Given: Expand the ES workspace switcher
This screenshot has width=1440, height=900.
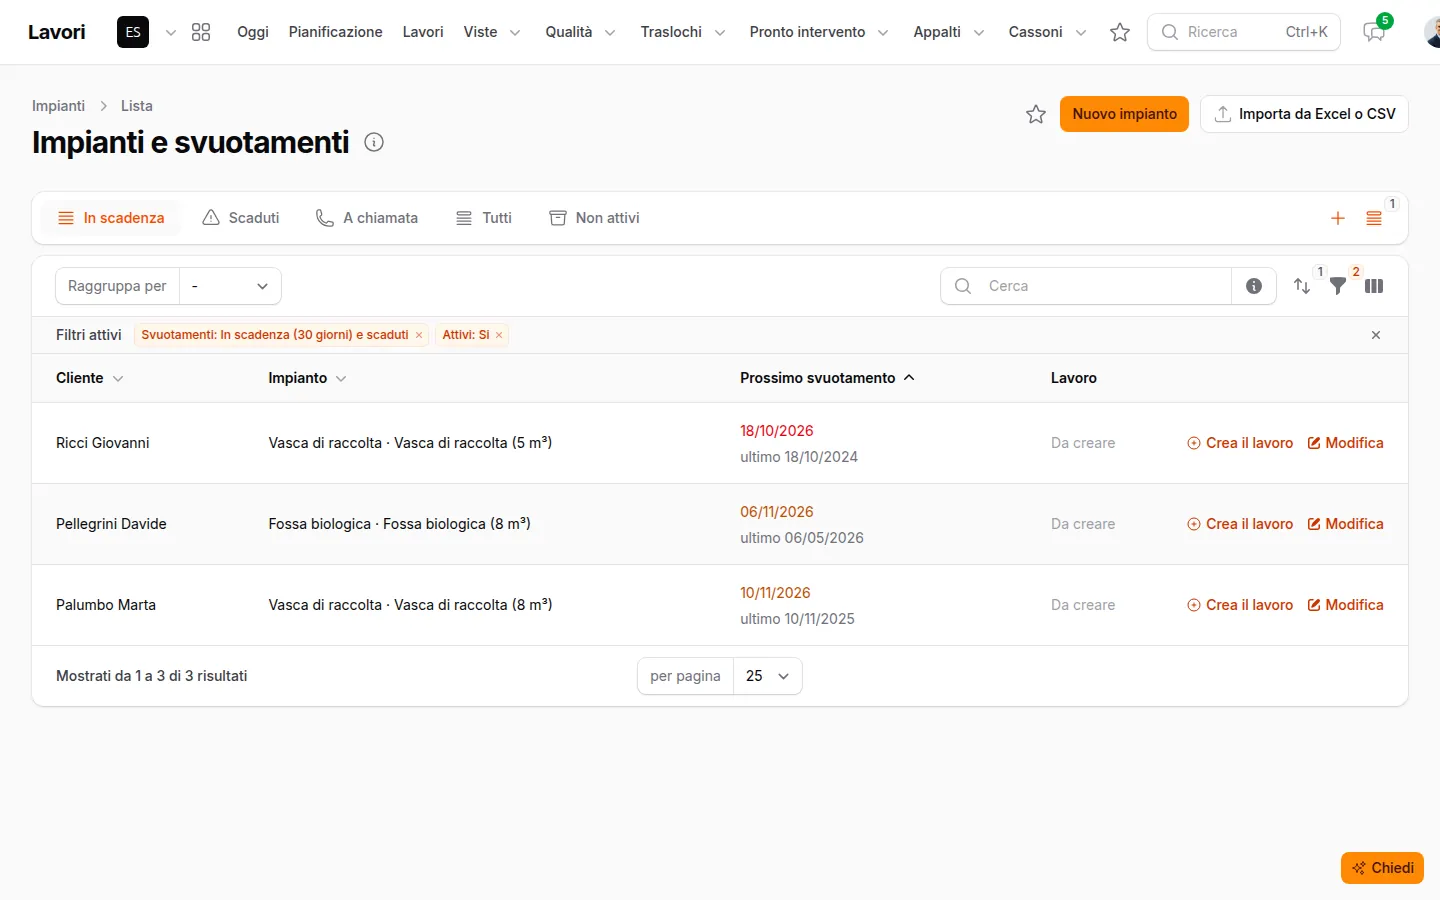Looking at the screenshot, I should pyautogui.click(x=147, y=32).
